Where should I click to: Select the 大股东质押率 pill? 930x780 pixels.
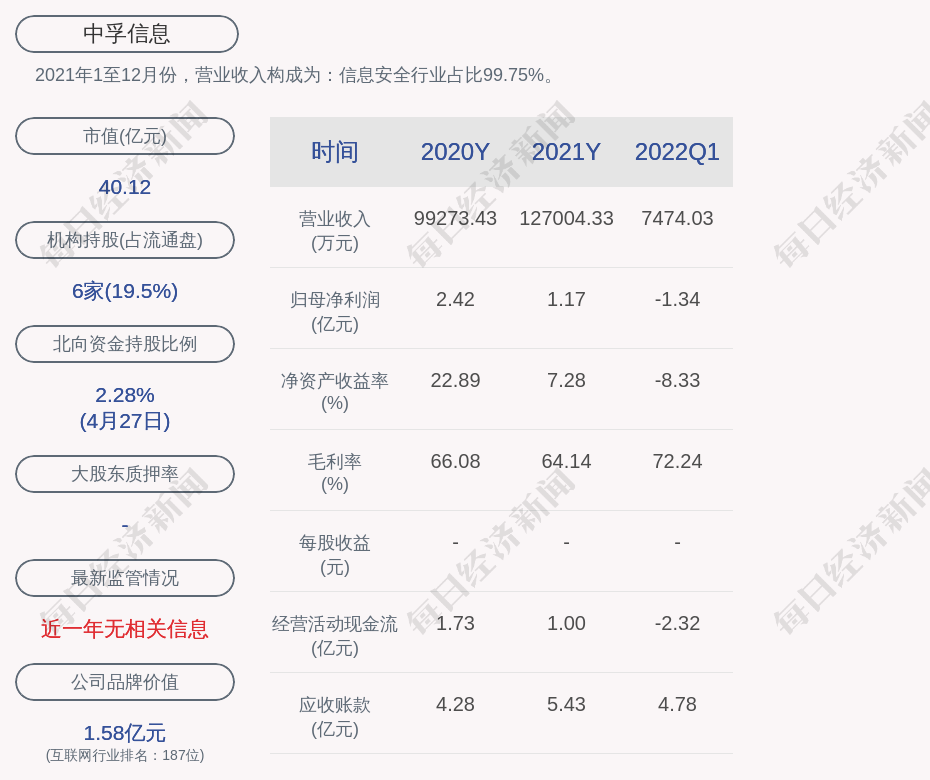pyautogui.click(x=125, y=474)
